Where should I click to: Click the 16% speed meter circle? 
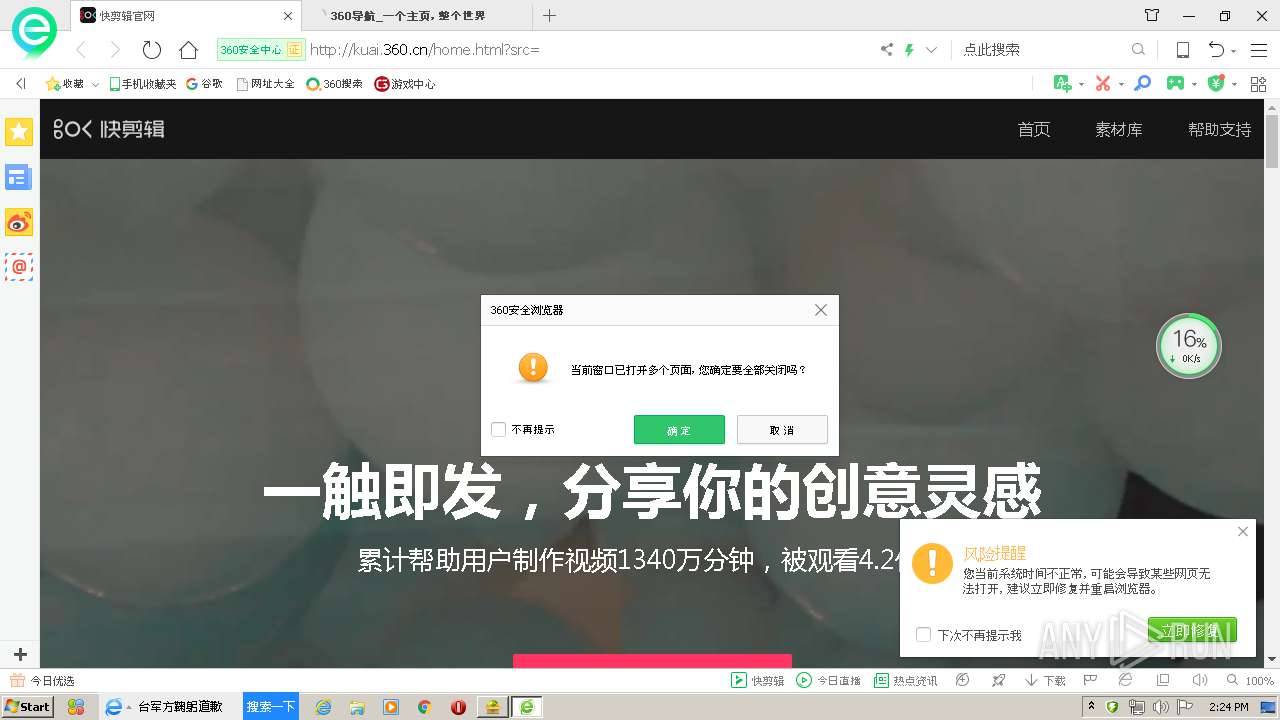coord(1188,346)
